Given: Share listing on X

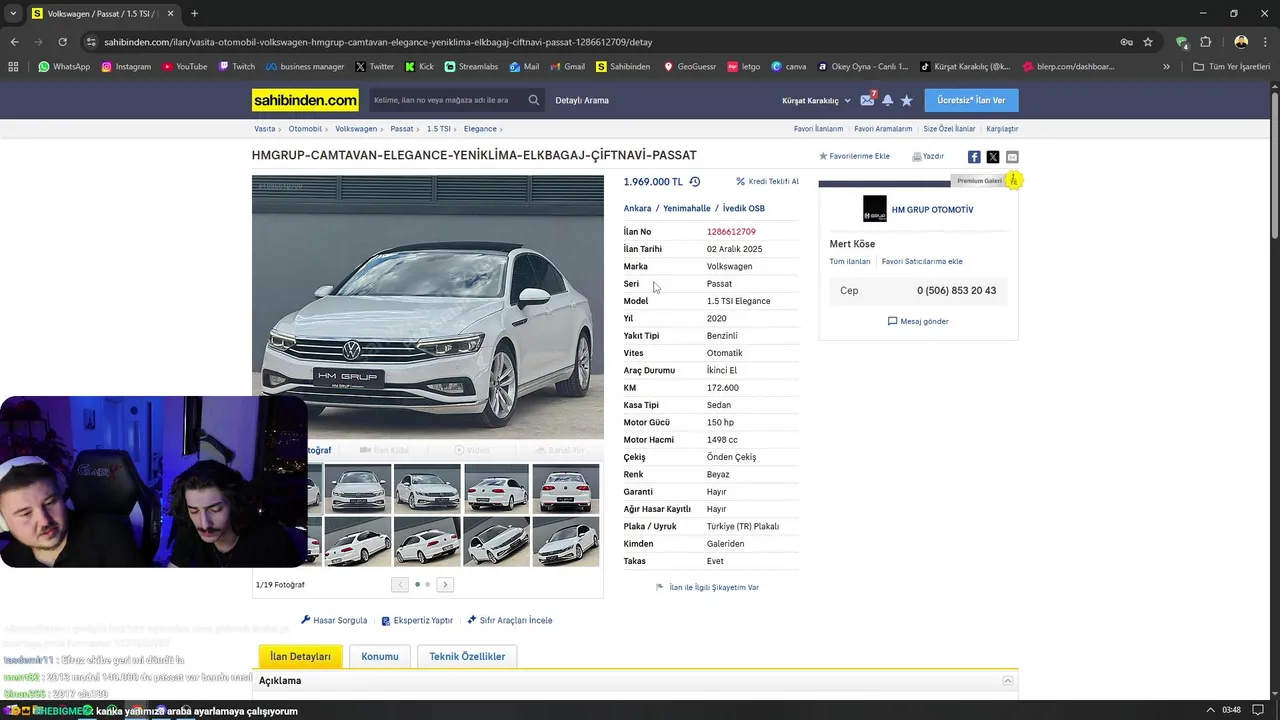Looking at the screenshot, I should (x=993, y=157).
